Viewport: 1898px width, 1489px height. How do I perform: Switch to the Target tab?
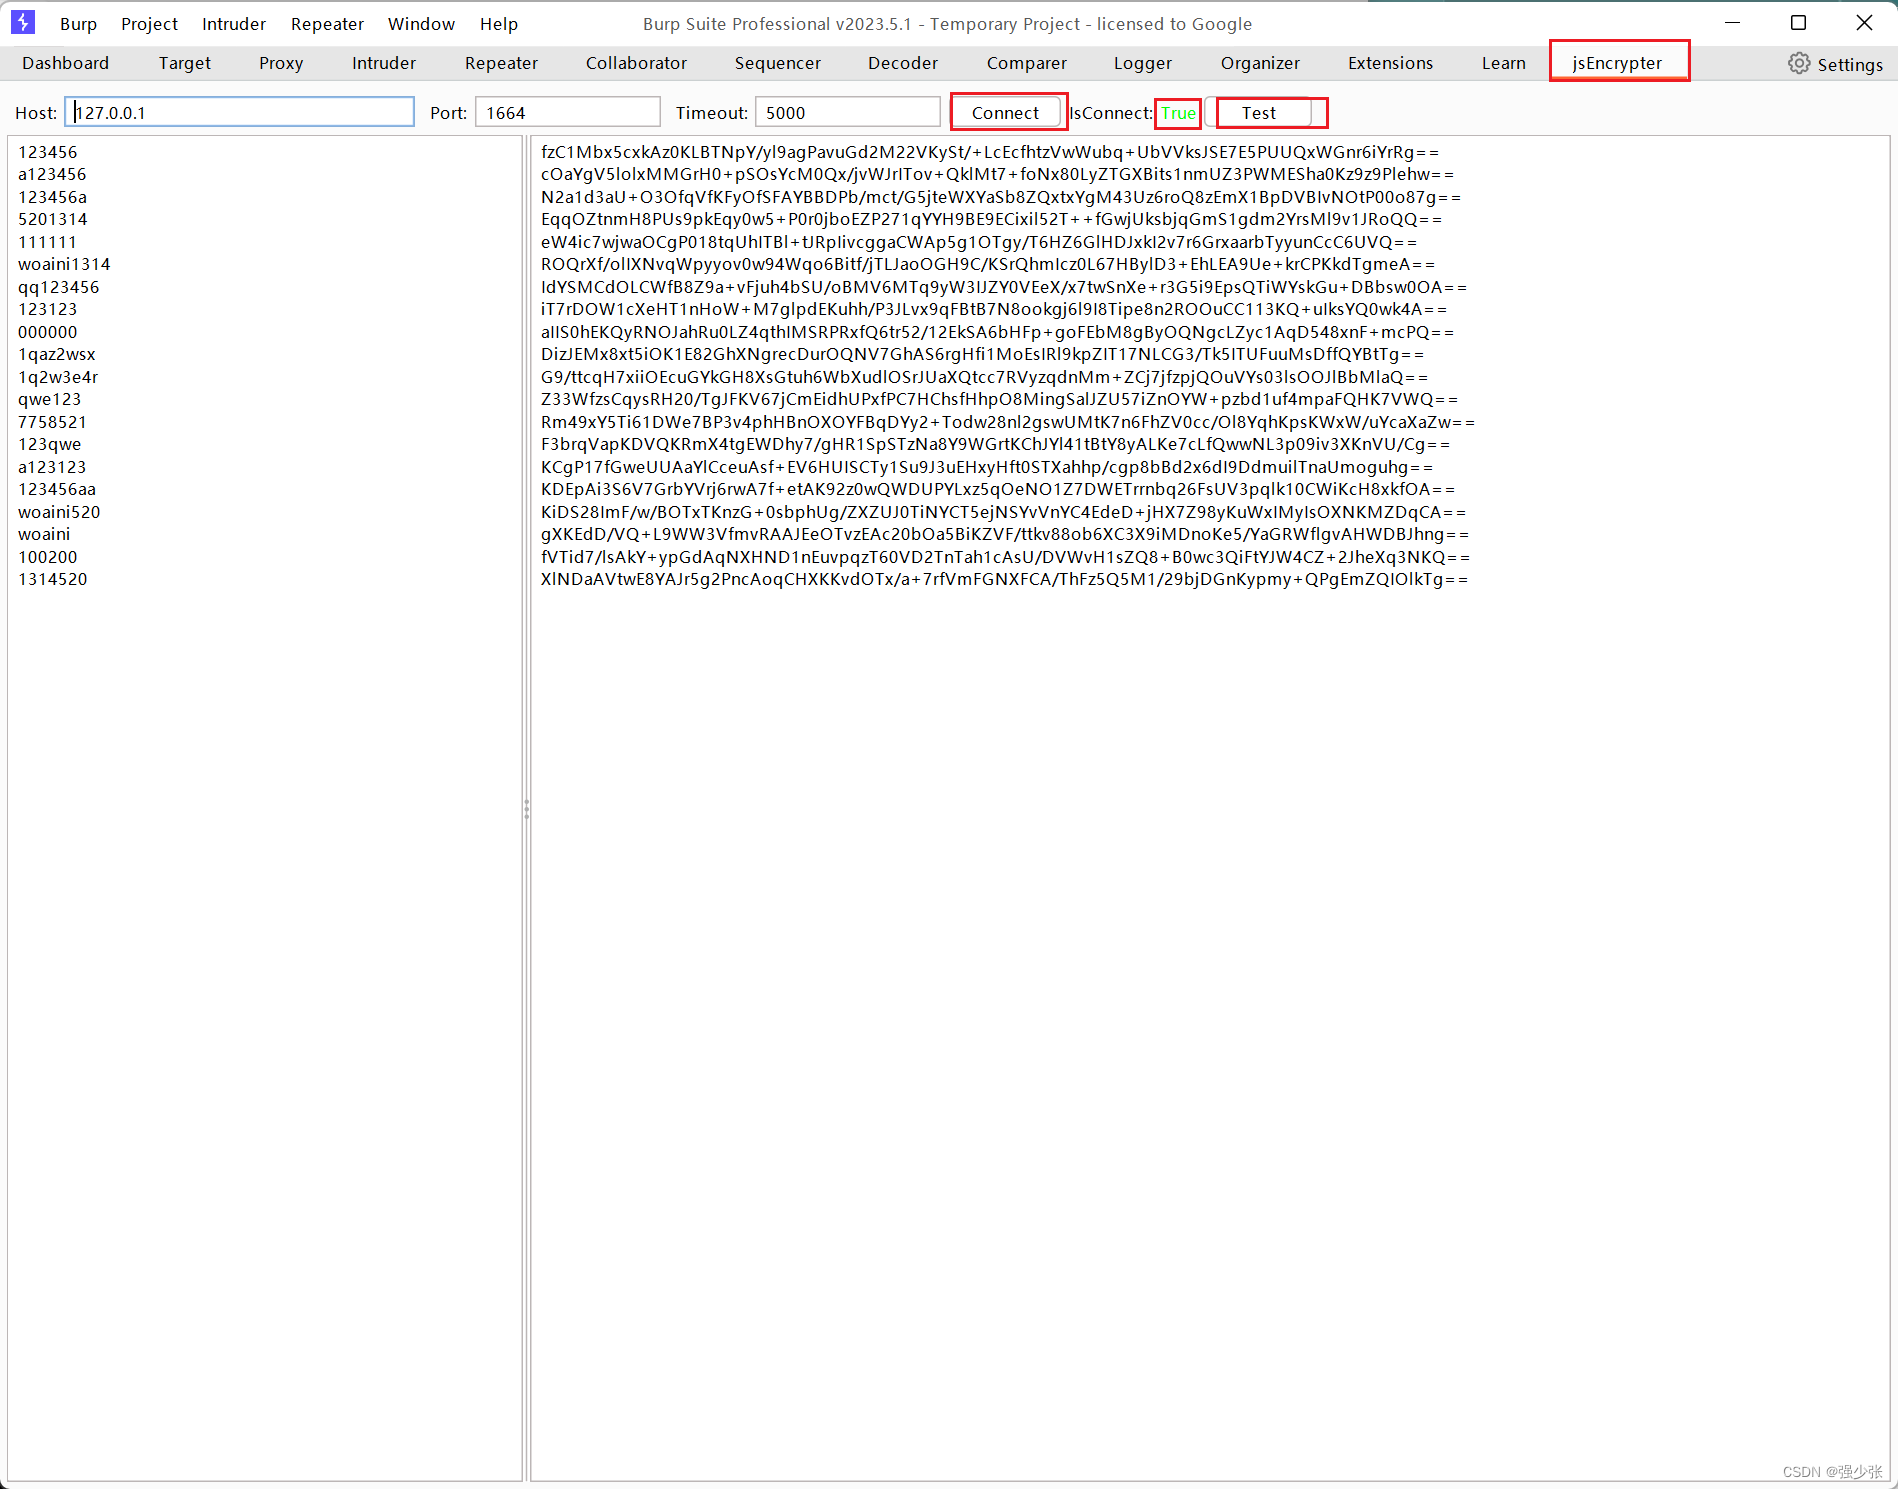click(185, 63)
